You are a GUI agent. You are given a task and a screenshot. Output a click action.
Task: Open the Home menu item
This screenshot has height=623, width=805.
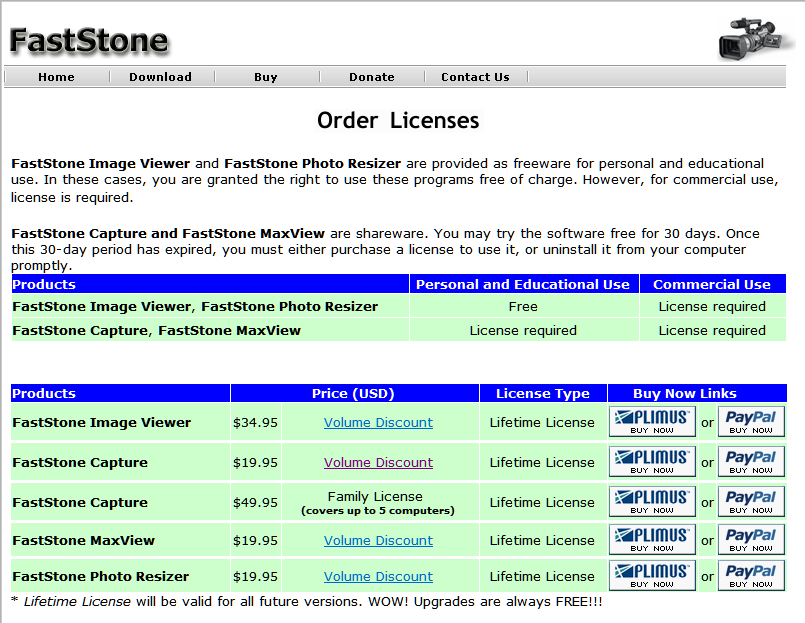tap(56, 77)
